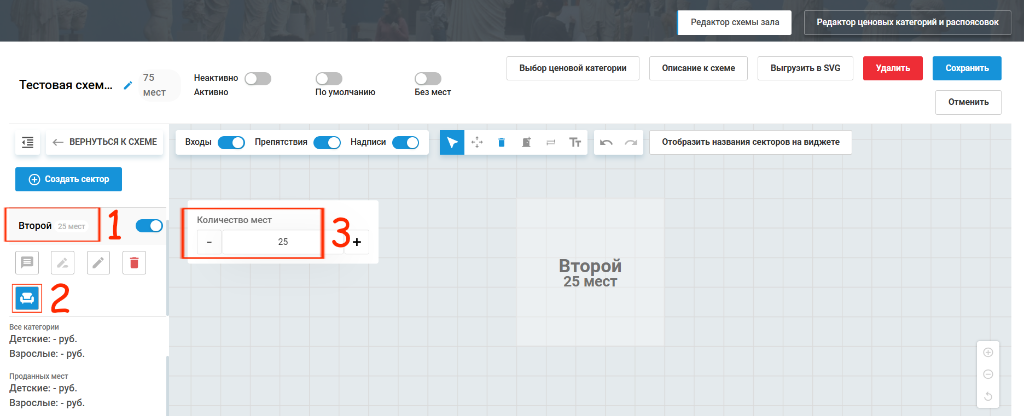Screen dimensions: 1024x416
Task: Undo the last action
Action: click(606, 142)
